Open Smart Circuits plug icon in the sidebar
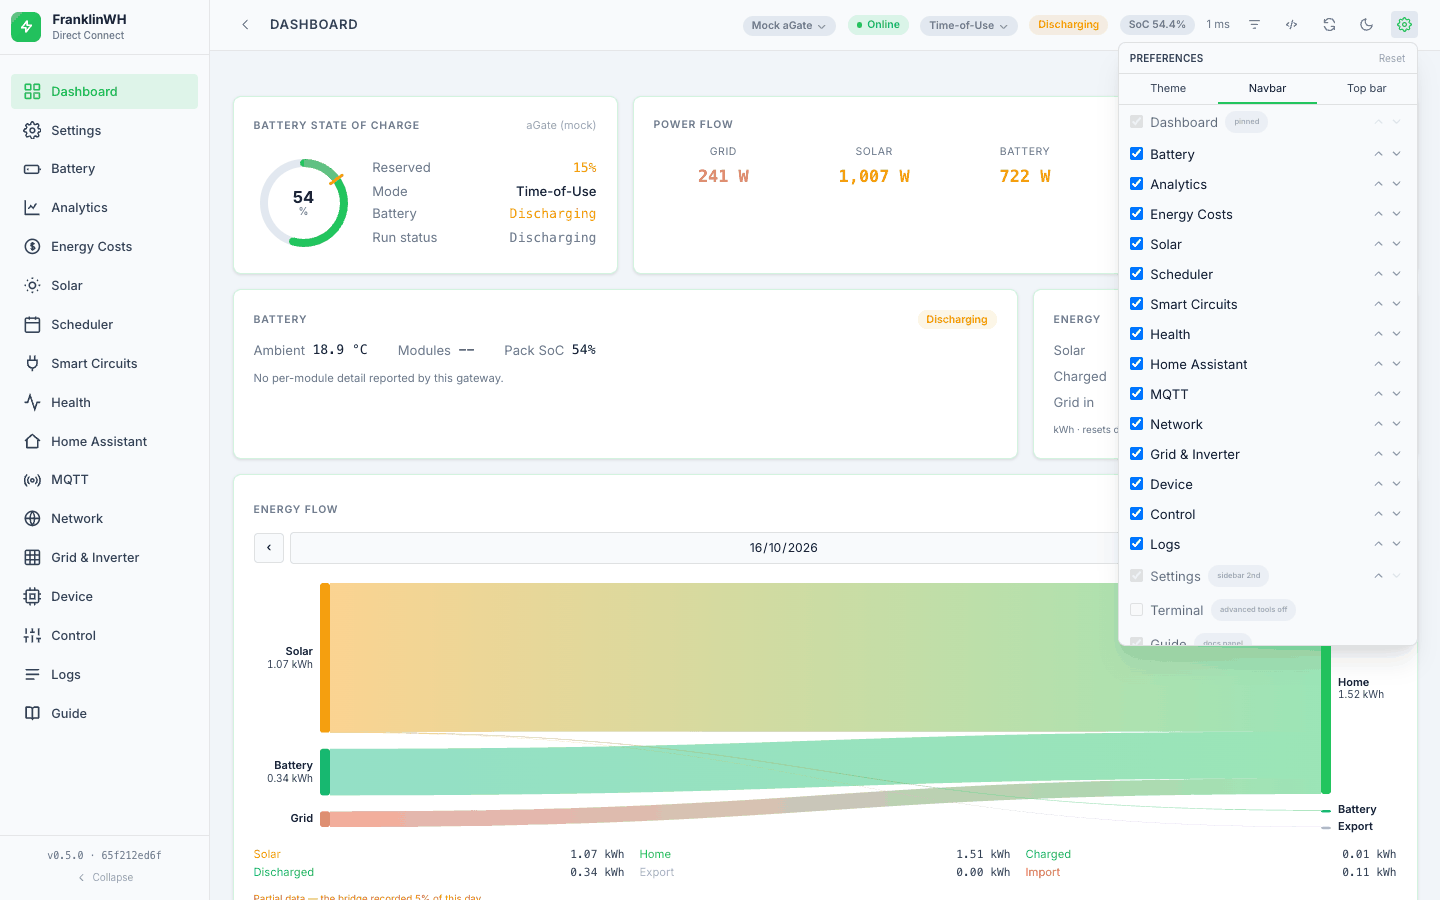This screenshot has height=900, width=1440. click(32, 364)
